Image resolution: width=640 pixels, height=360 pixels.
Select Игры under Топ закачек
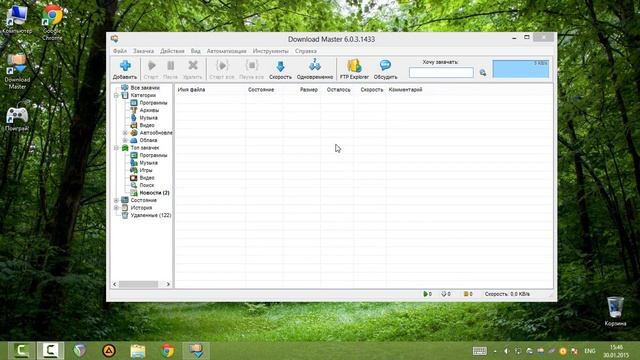coord(146,170)
